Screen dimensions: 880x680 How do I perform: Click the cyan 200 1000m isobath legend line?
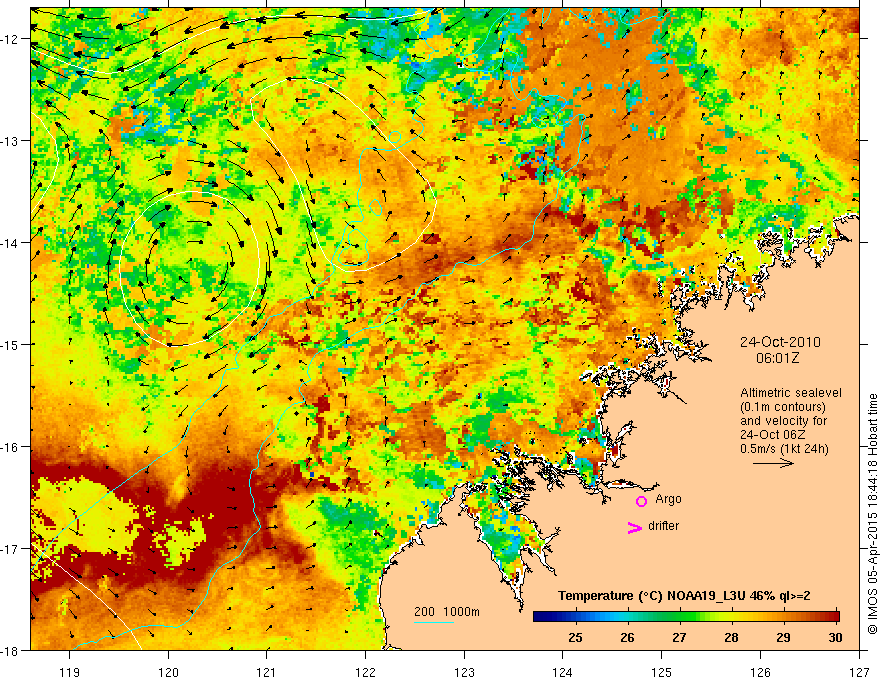[434, 622]
